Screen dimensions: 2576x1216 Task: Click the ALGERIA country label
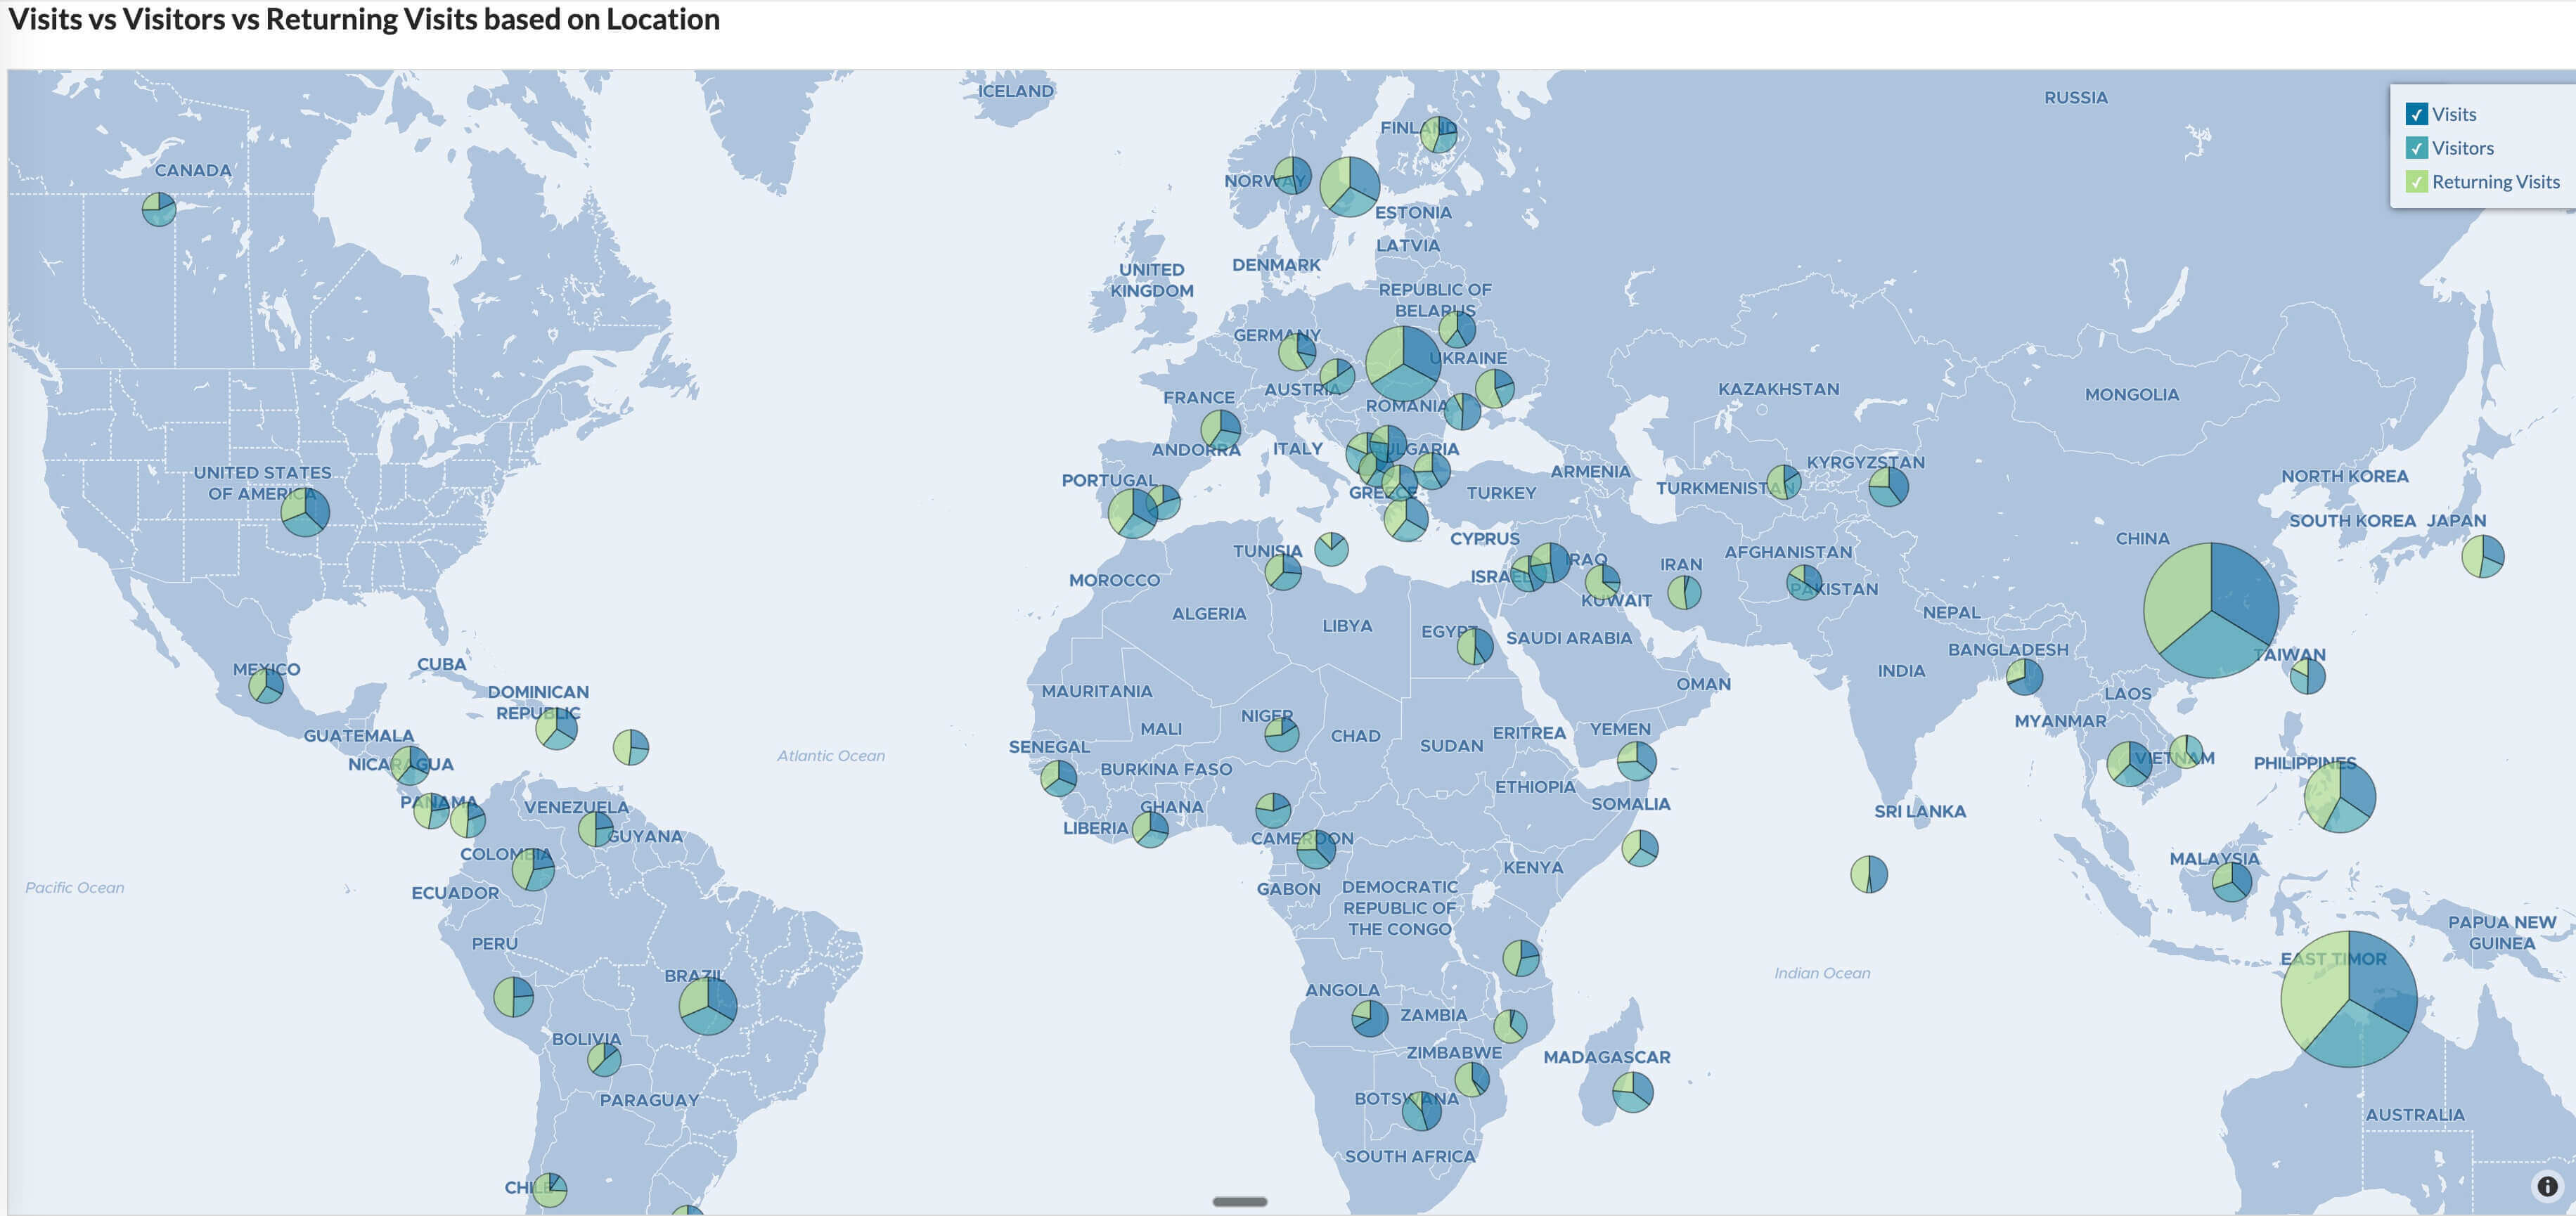point(1209,614)
